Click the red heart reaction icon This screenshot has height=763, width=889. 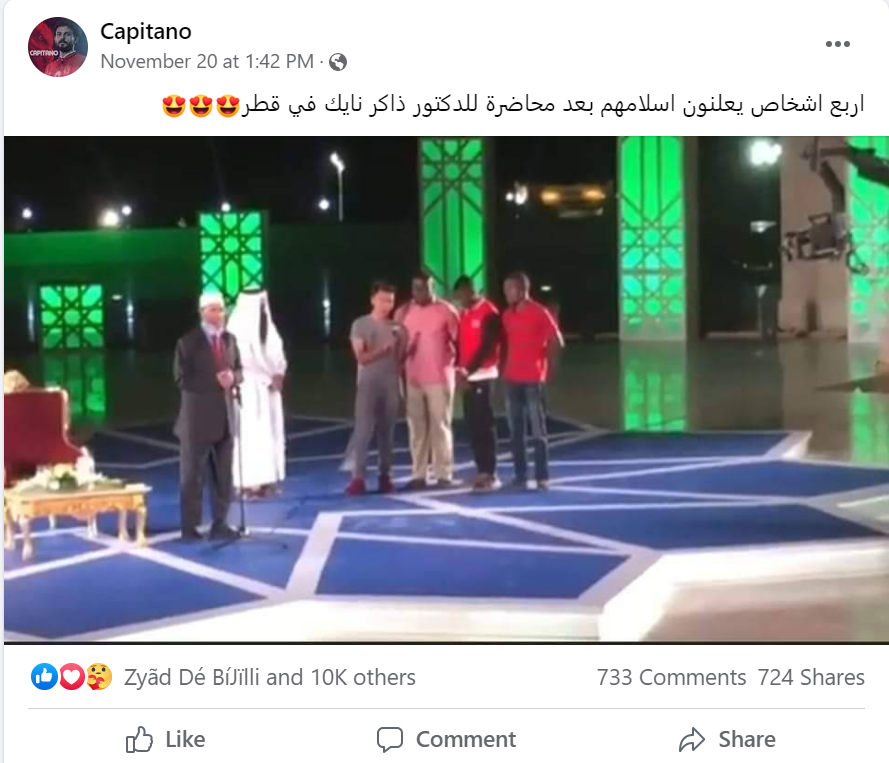click(x=71, y=676)
